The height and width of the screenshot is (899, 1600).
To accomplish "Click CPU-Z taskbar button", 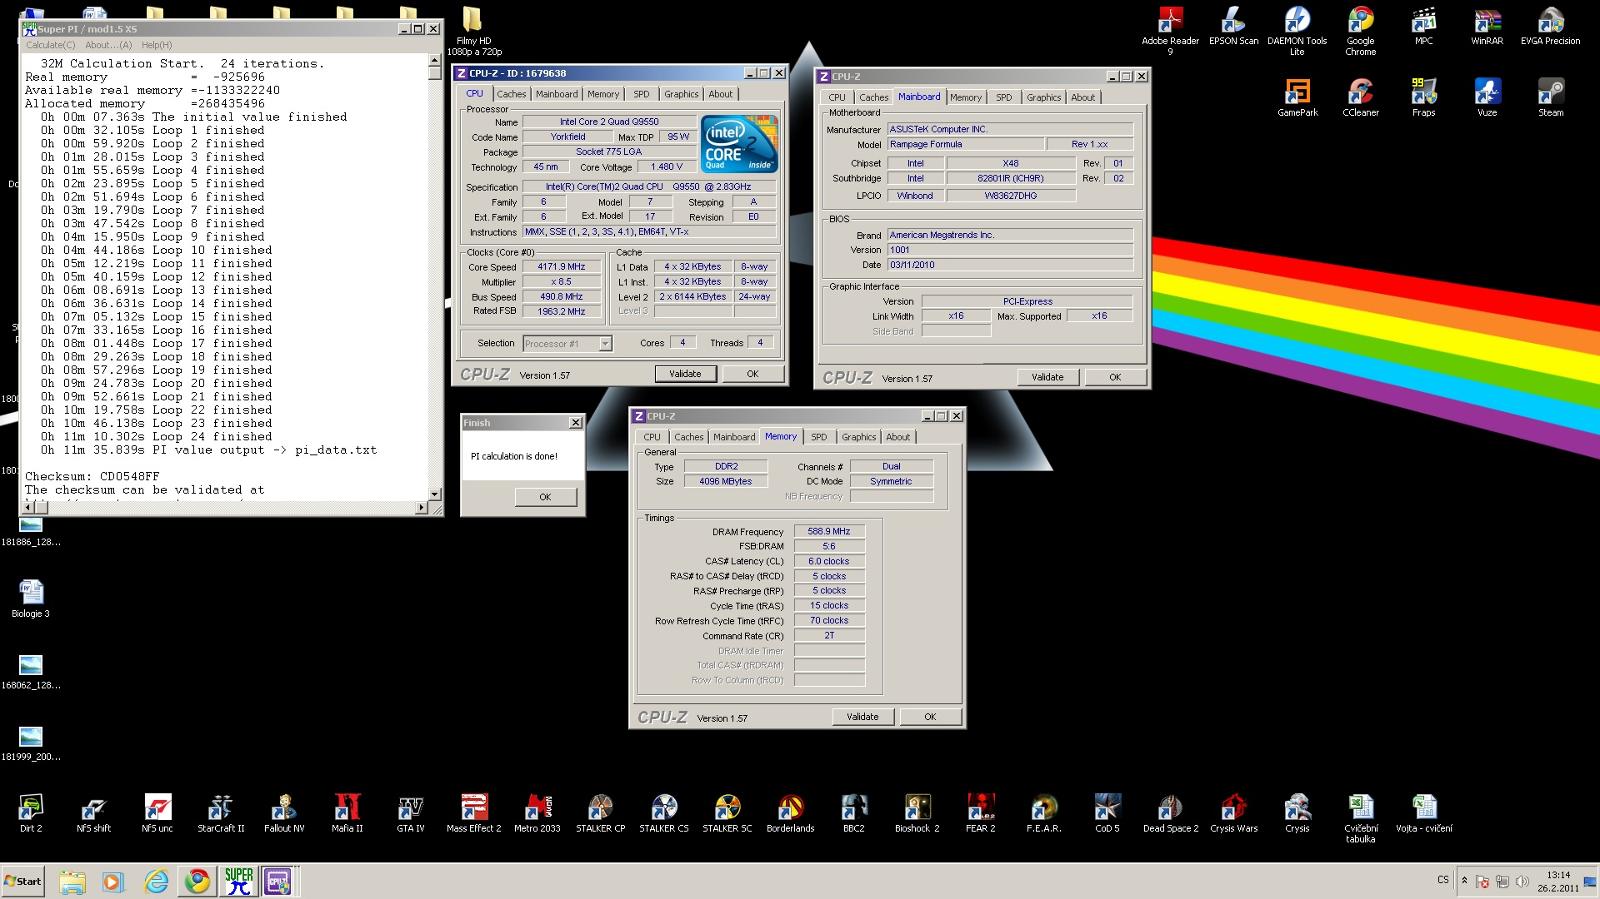I will (x=277, y=881).
